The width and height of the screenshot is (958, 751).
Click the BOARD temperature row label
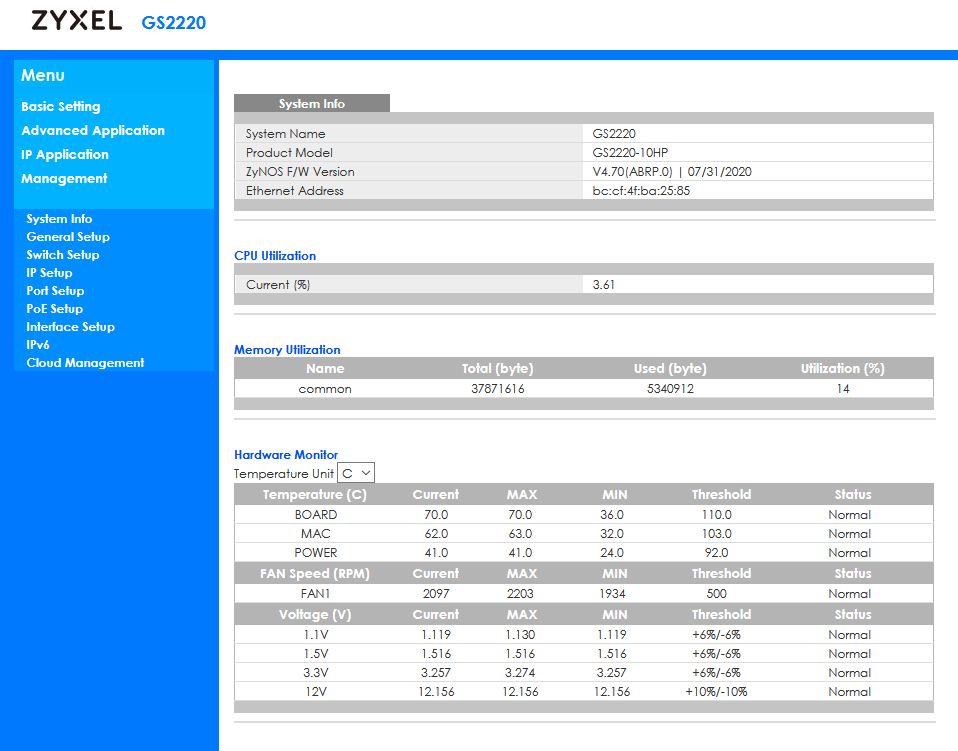click(316, 515)
